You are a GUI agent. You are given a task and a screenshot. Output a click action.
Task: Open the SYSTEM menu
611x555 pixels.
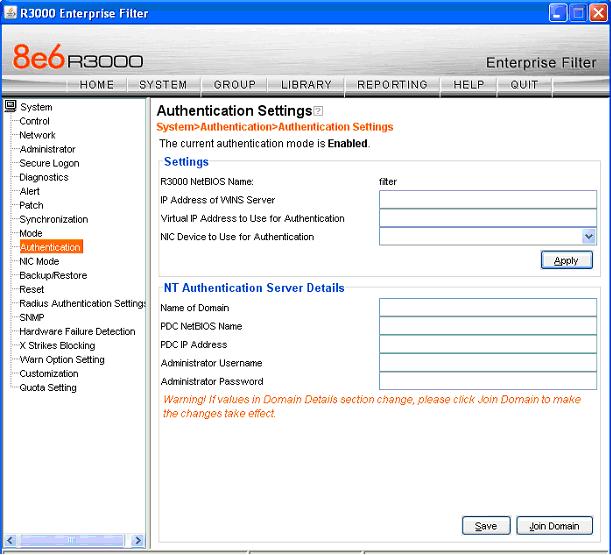[164, 85]
